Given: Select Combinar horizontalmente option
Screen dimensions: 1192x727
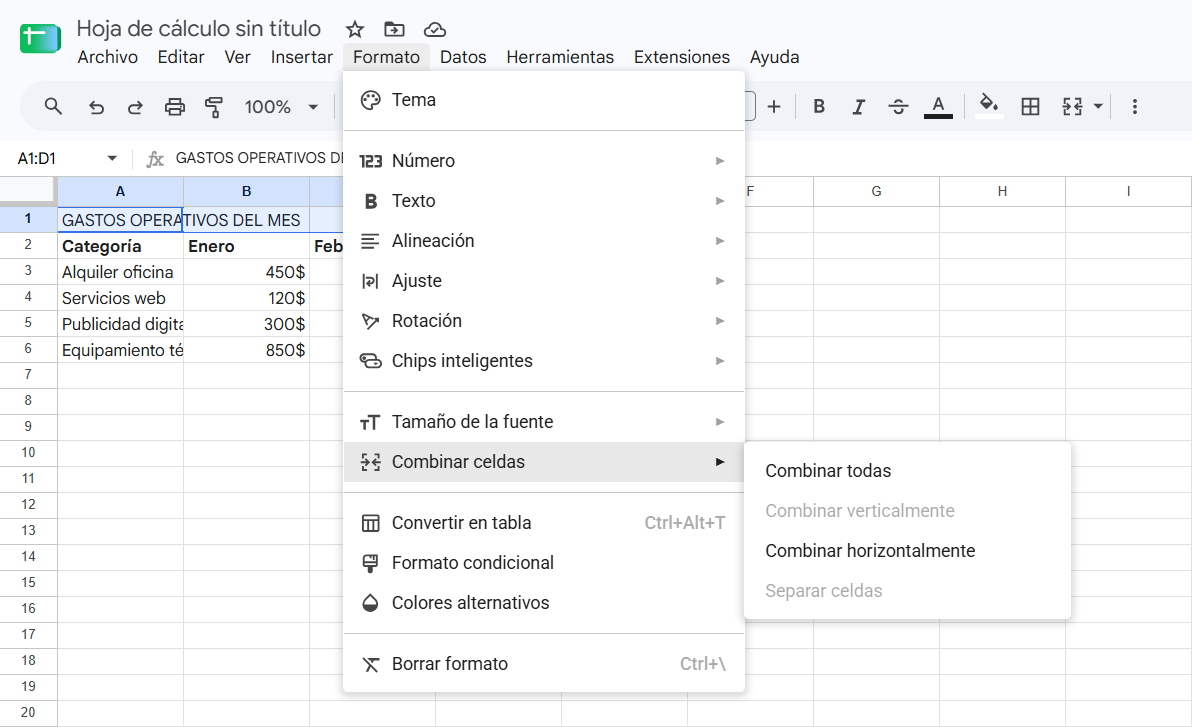Looking at the screenshot, I should pos(907,551).
